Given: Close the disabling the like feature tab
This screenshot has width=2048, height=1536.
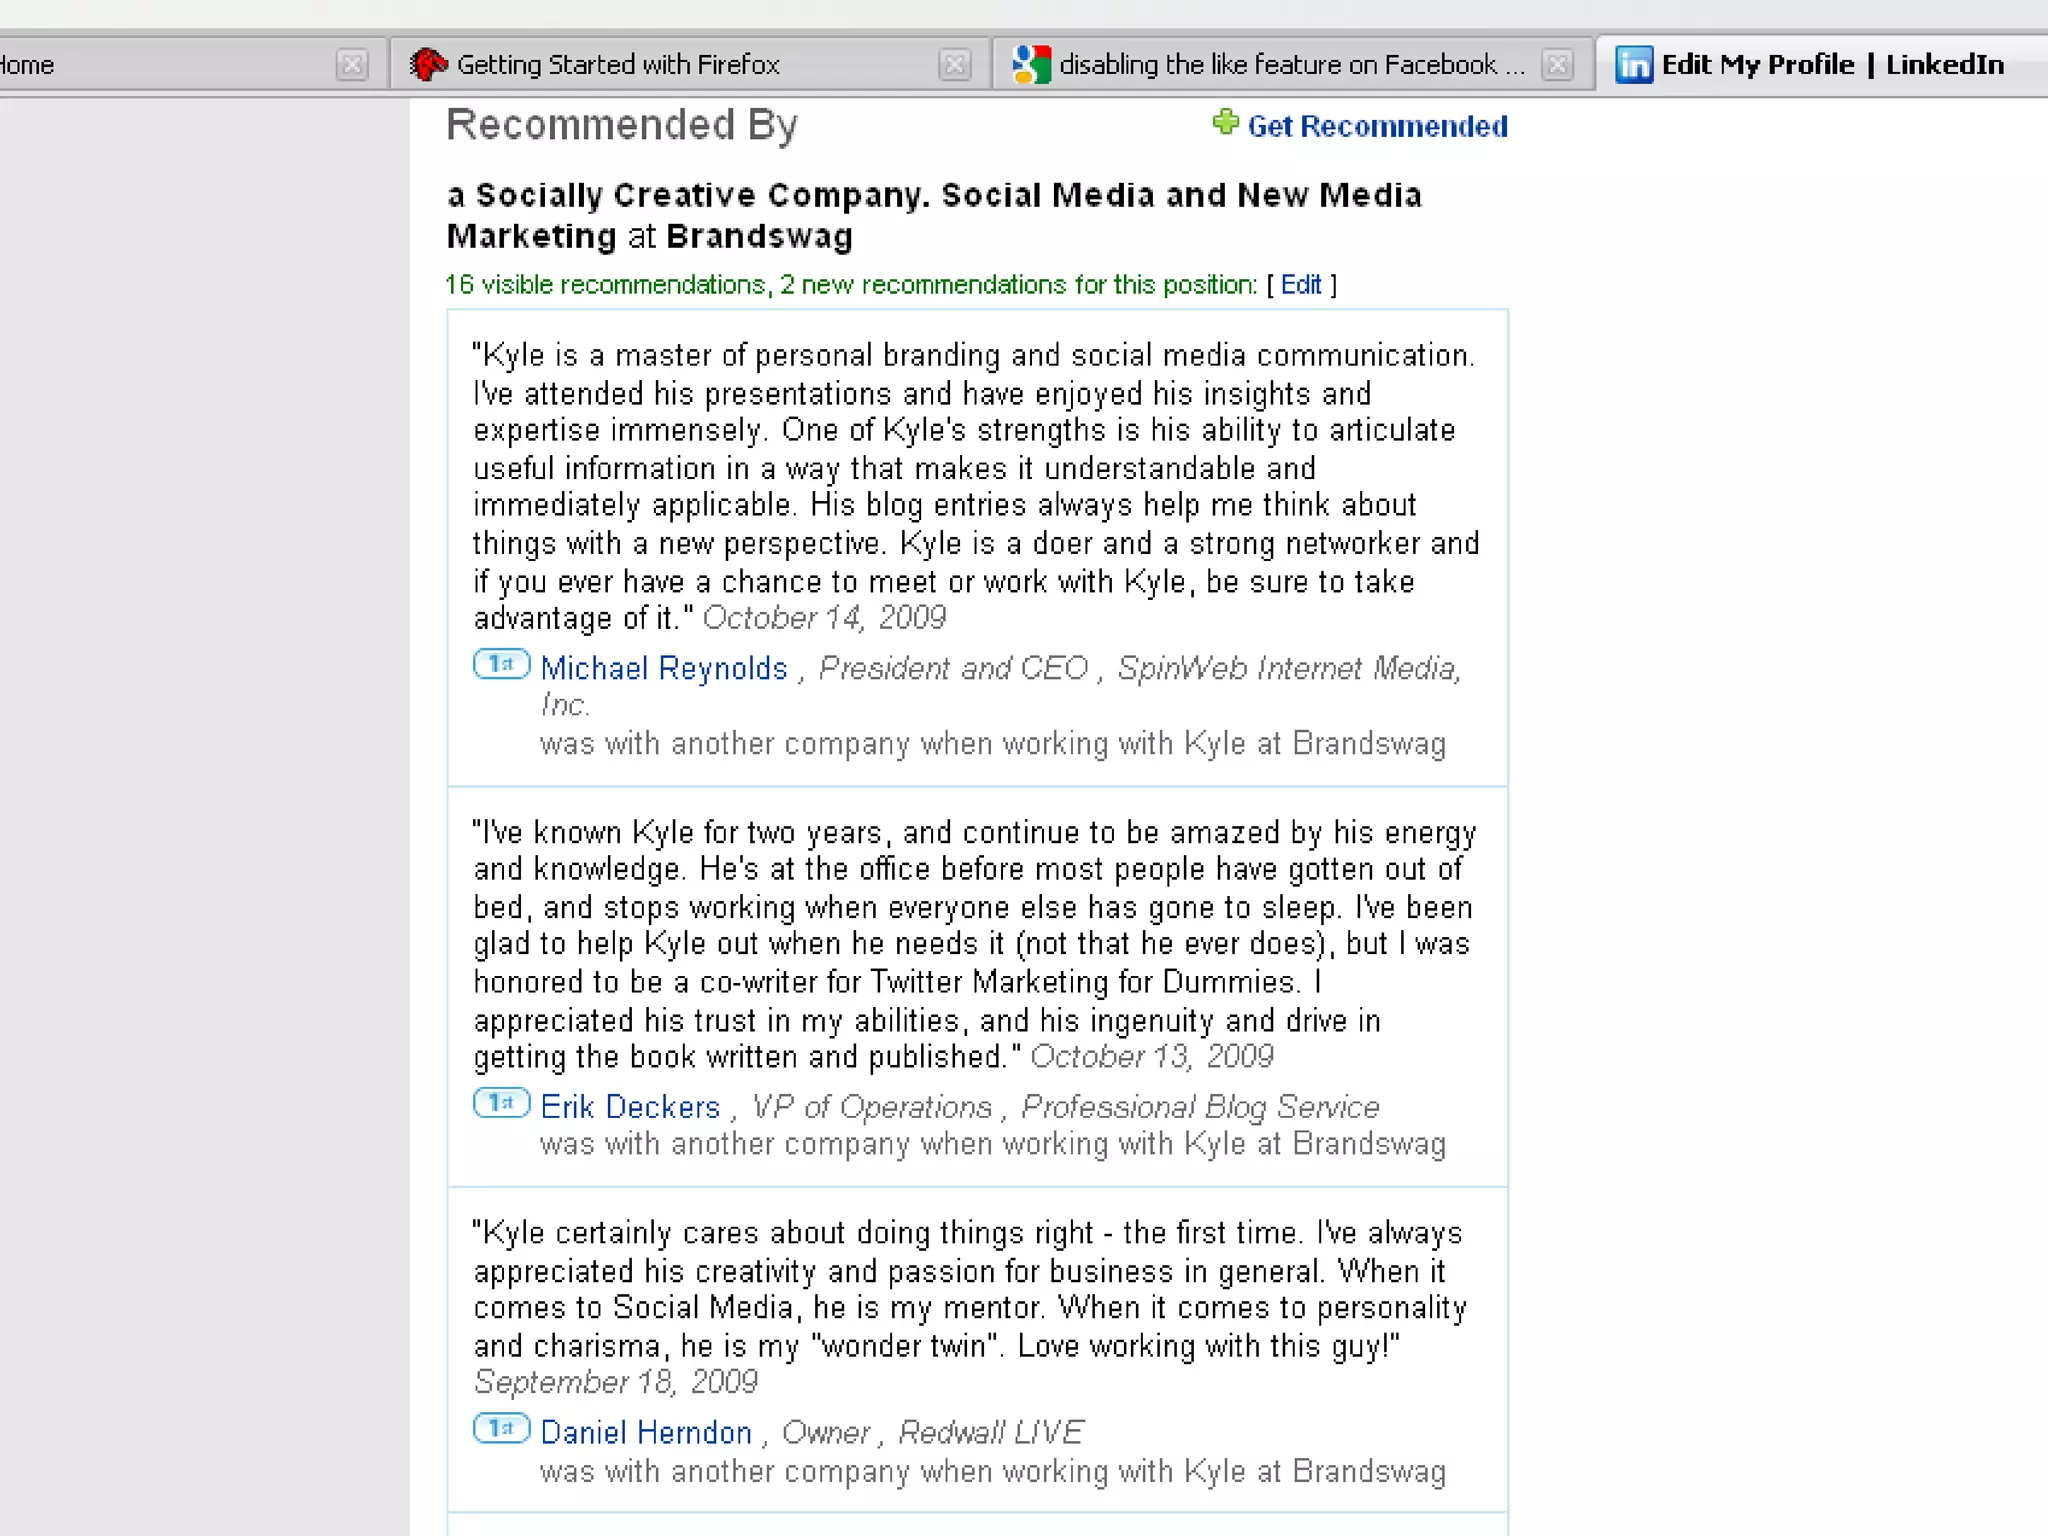Looking at the screenshot, I should 1557,65.
